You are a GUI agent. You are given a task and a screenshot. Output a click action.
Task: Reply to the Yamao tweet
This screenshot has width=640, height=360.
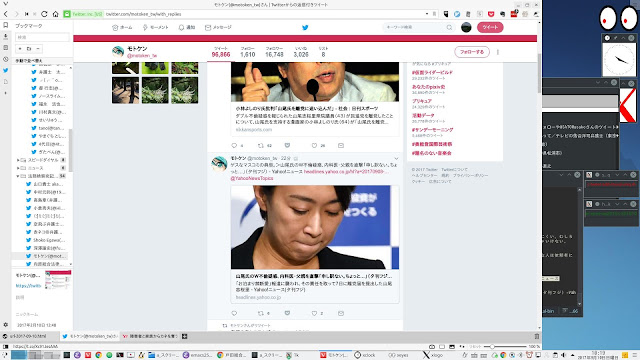pos(234,313)
